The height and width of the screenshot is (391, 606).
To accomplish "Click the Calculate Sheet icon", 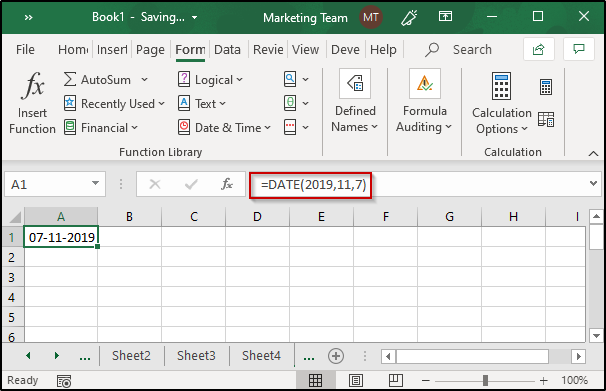I will (546, 119).
